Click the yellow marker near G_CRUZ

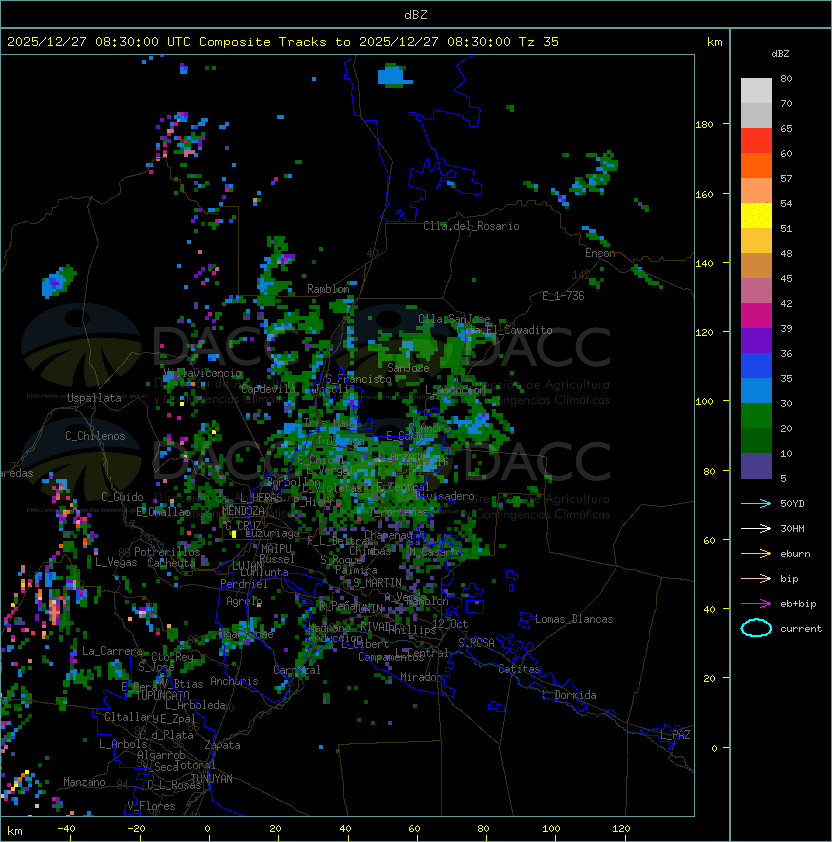tap(233, 534)
